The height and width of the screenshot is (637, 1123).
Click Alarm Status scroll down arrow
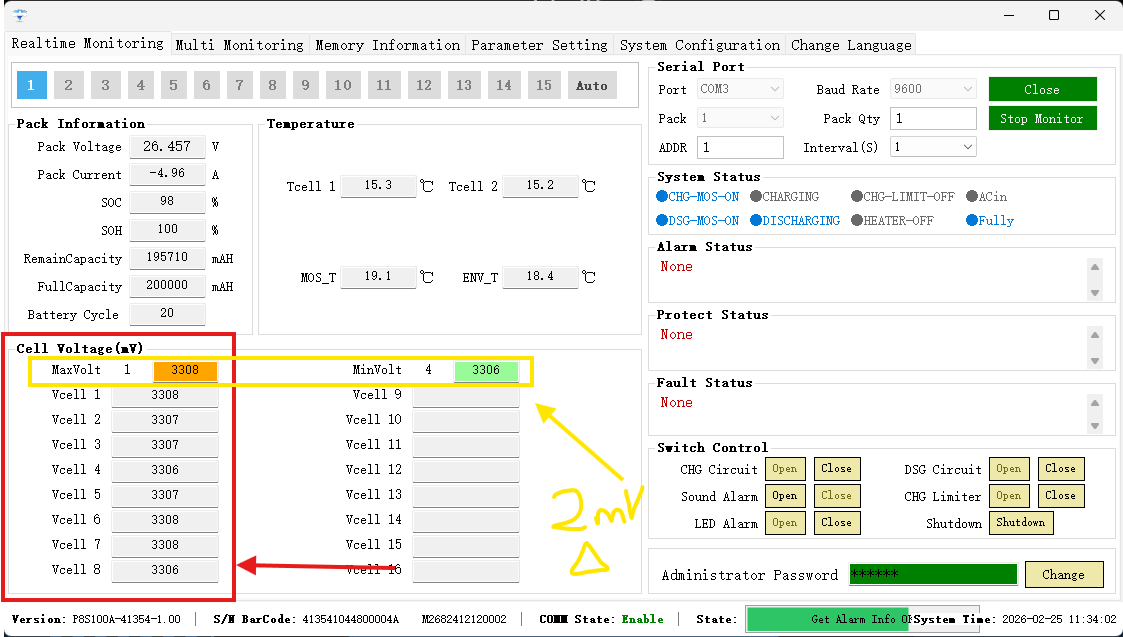click(x=1095, y=292)
